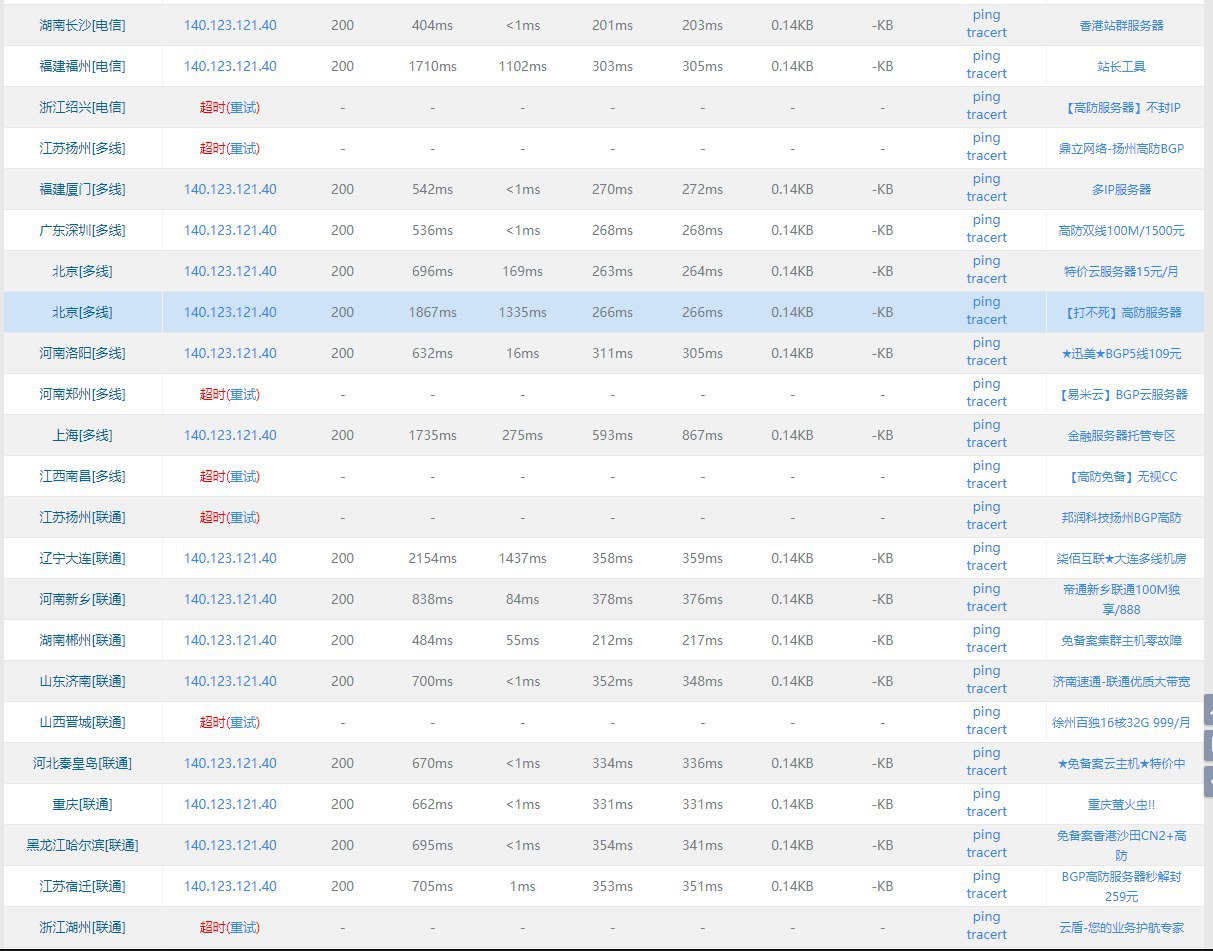Open 云盾-您的业务护航专家 link
Screen dimensions: 1213x951
pyautogui.click(x=1121, y=927)
